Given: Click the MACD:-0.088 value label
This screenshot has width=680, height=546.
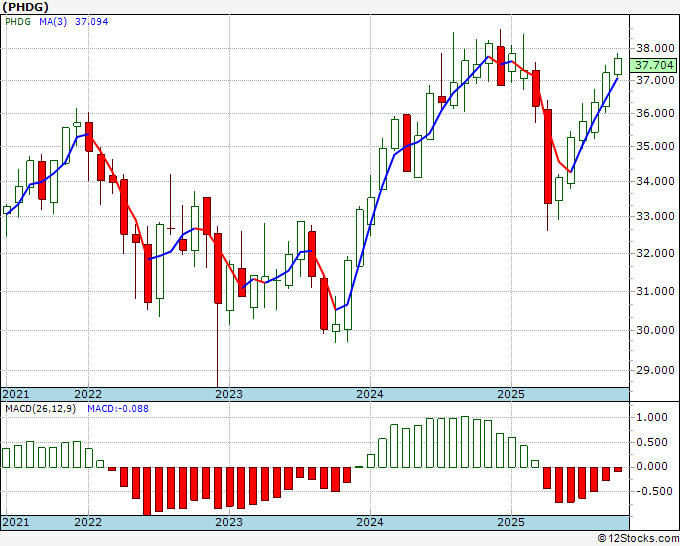Looking at the screenshot, I should pos(118,409).
